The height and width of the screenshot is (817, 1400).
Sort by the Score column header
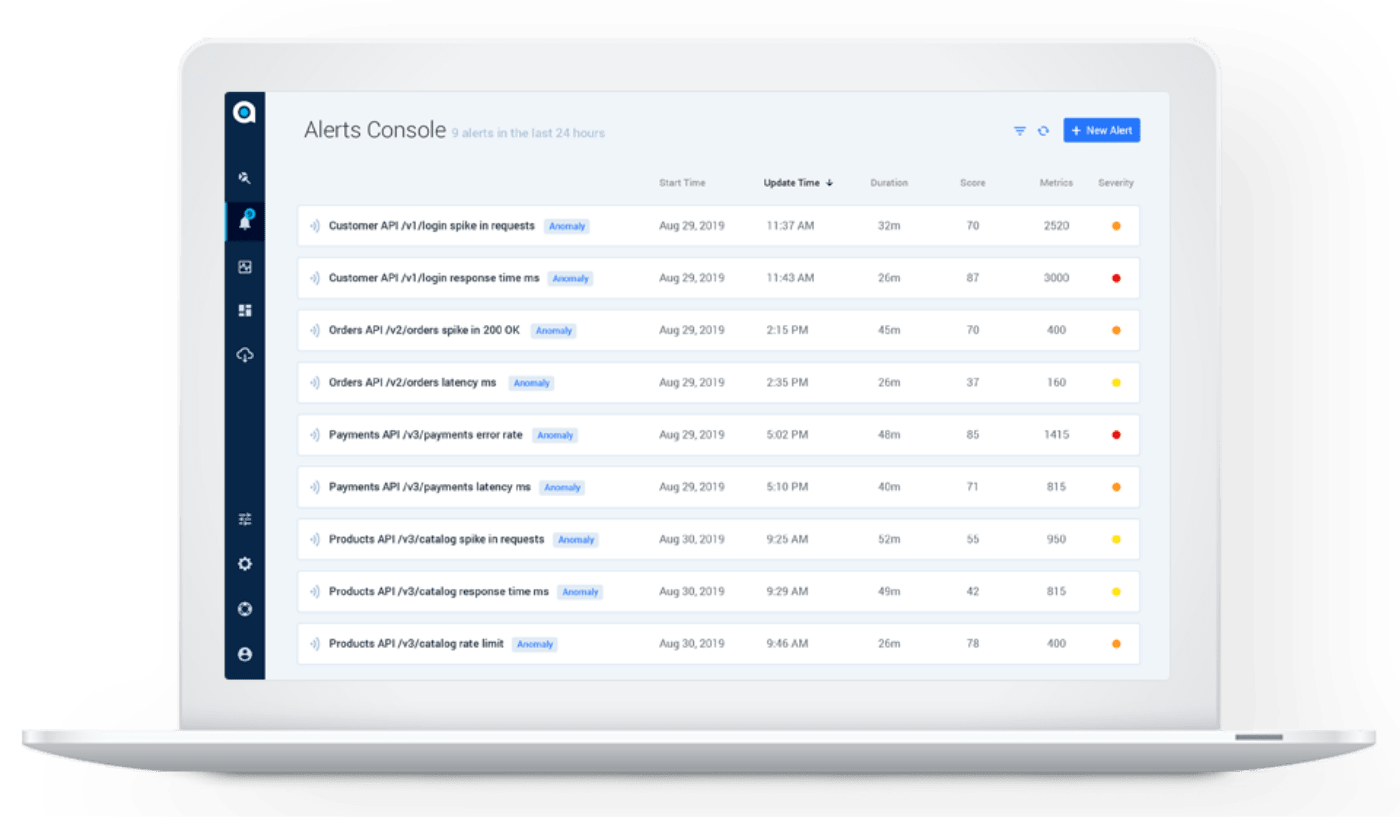click(973, 183)
